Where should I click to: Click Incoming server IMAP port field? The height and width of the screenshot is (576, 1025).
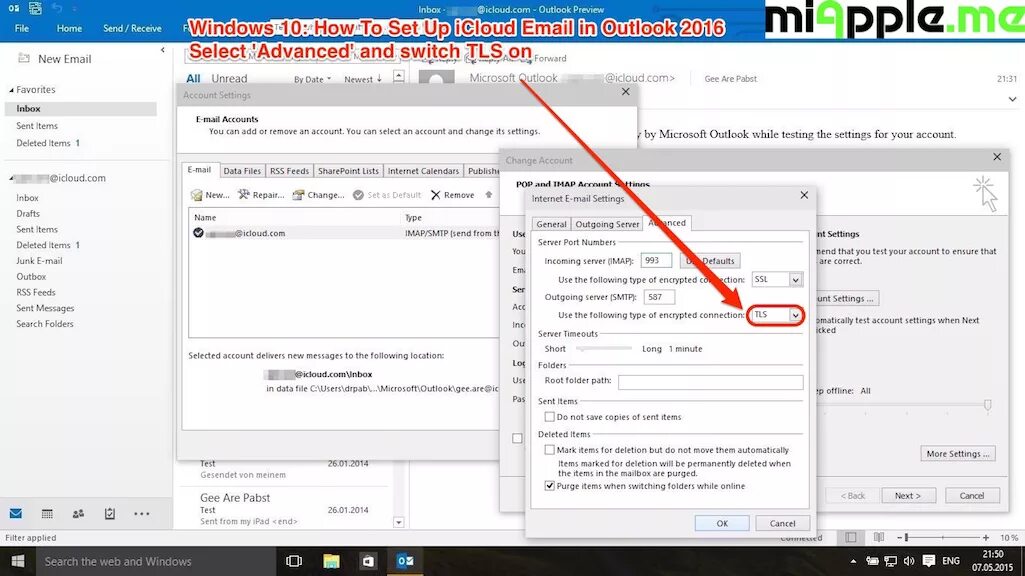point(656,260)
